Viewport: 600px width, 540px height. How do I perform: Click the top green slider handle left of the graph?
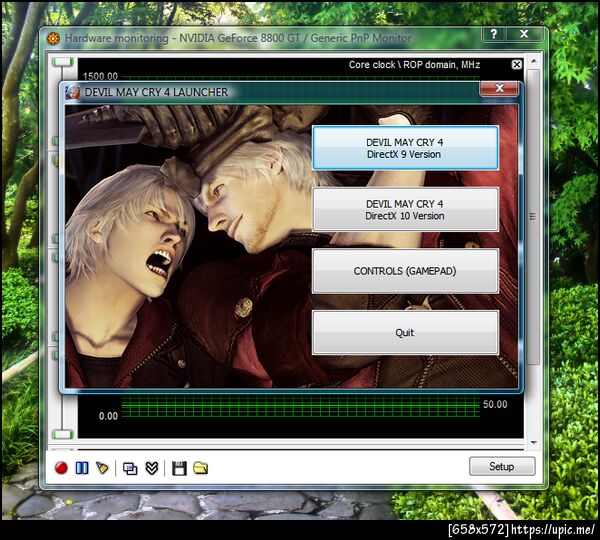(62, 62)
